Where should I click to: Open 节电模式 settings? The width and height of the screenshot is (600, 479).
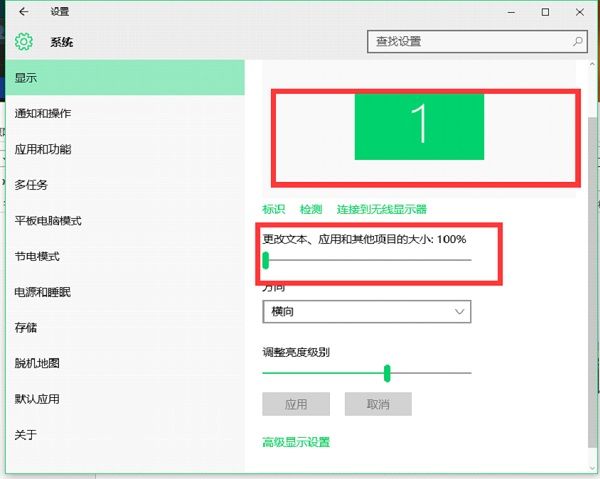click(125, 256)
